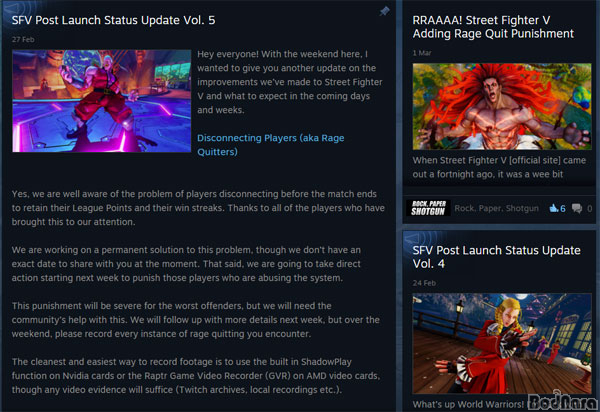This screenshot has height=412, width=600.
Task: Click the pin icon on the Vol. 5 post
Action: [x=384, y=11]
